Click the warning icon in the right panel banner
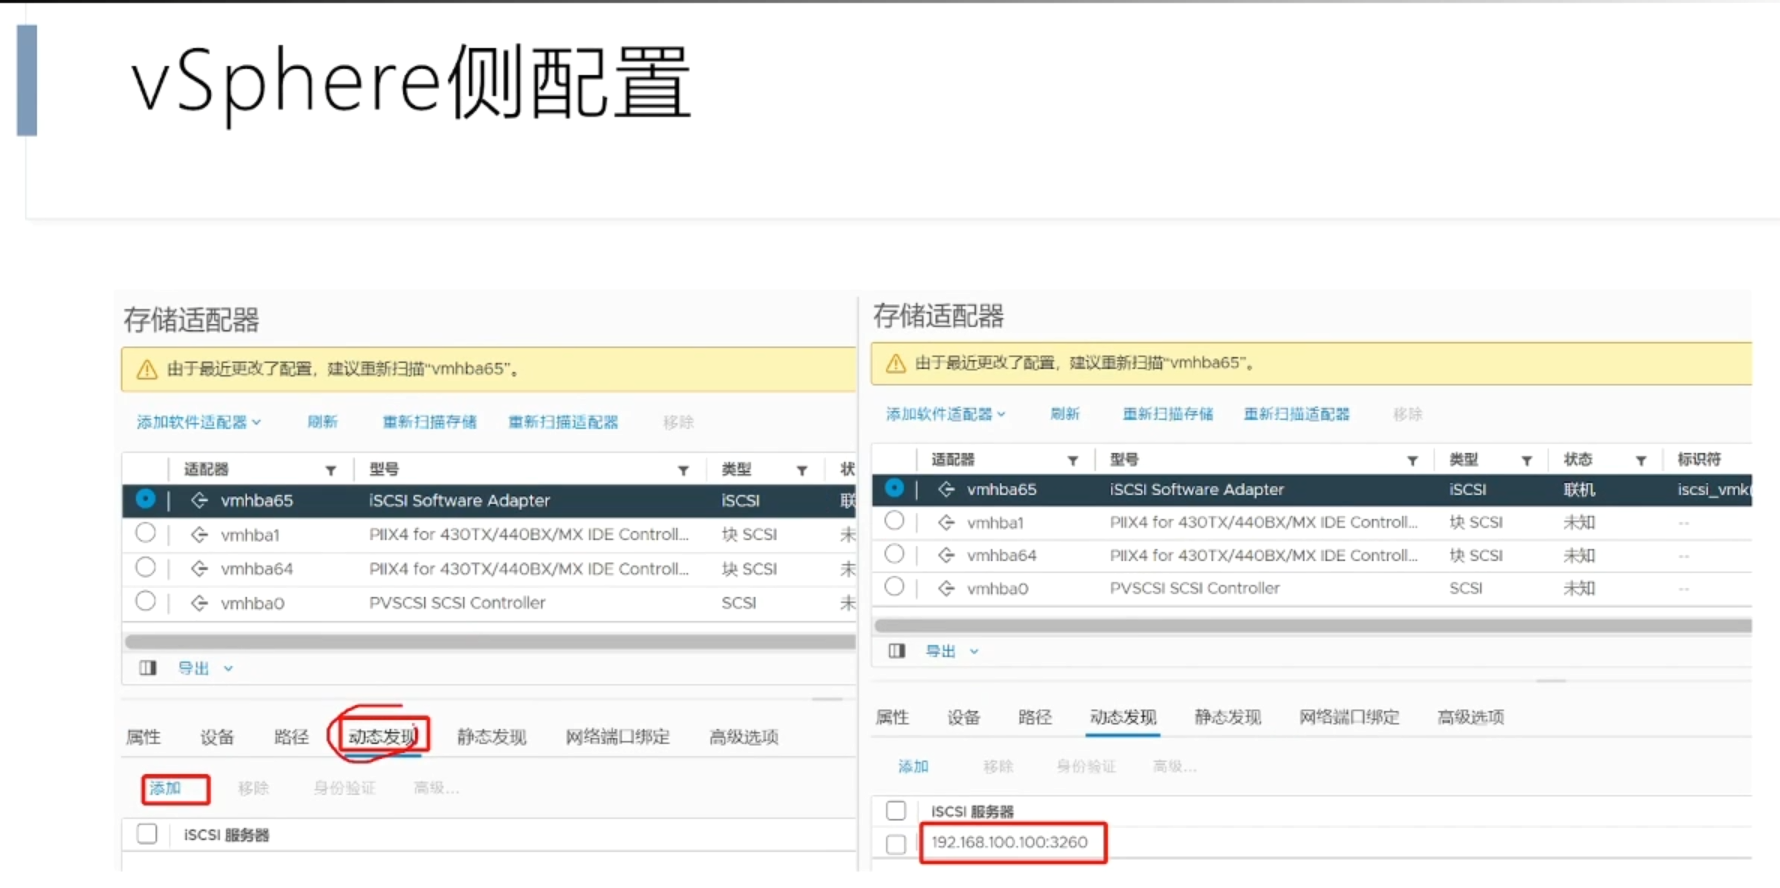The width and height of the screenshot is (1780, 888). [895, 363]
